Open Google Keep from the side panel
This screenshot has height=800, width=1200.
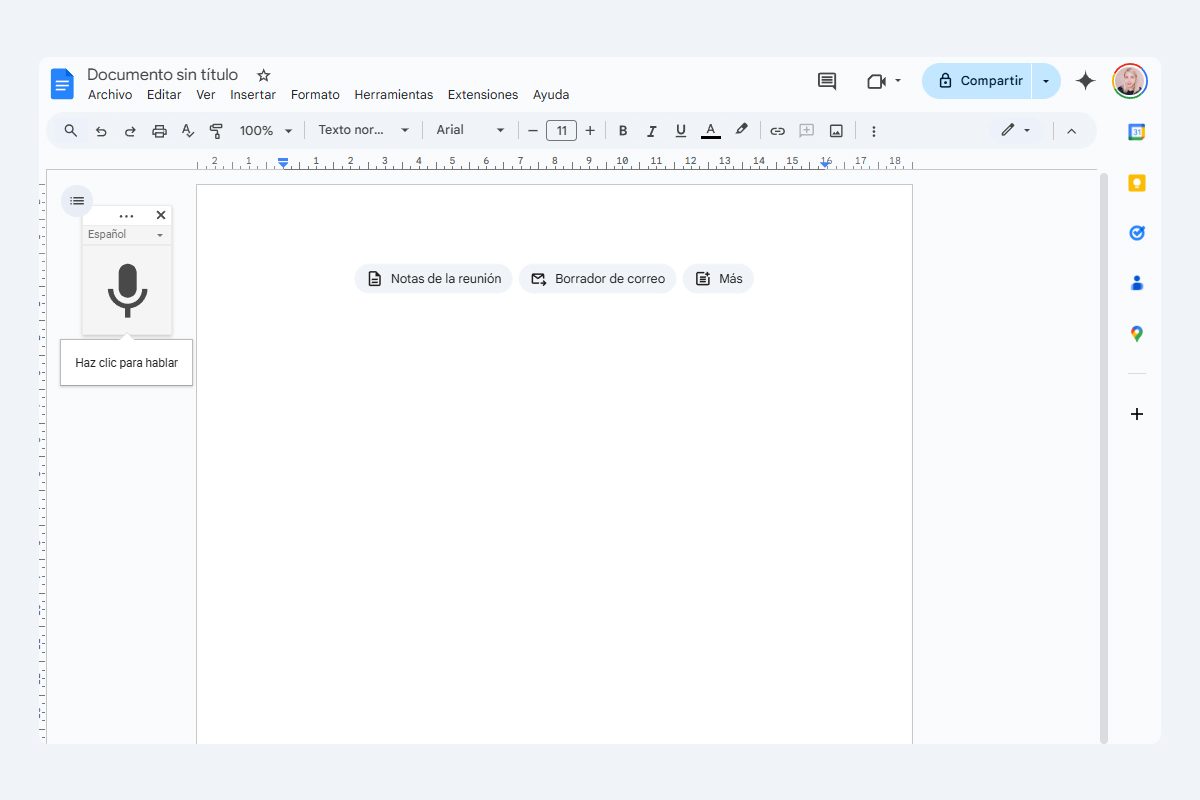click(1136, 182)
